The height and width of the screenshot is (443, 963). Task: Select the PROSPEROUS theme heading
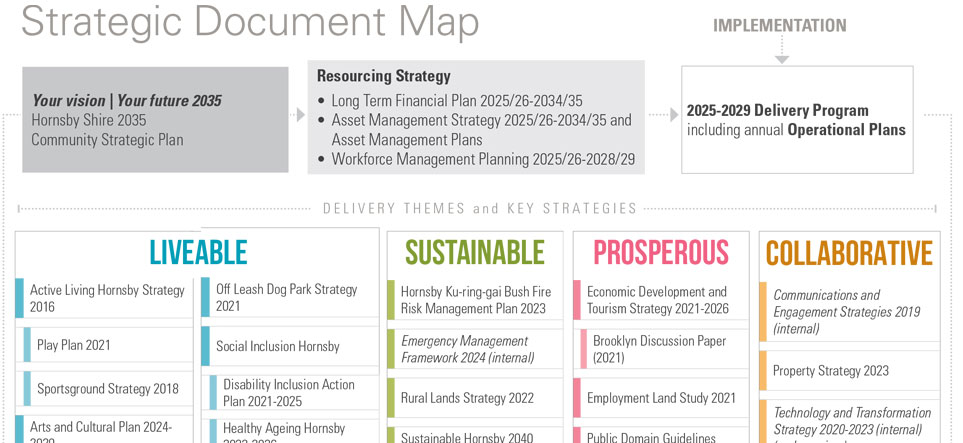point(661,253)
